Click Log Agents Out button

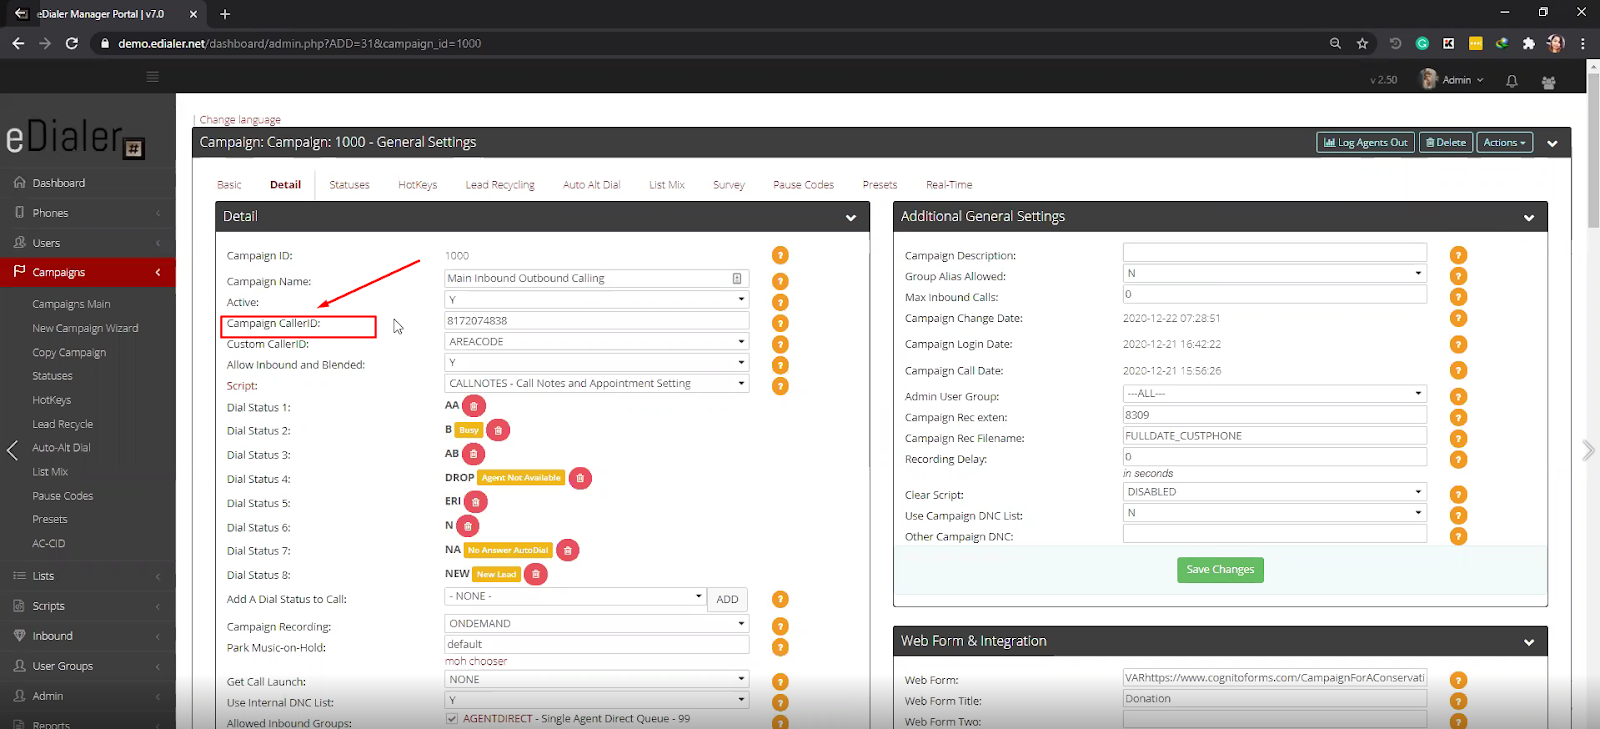pyautogui.click(x=1365, y=143)
